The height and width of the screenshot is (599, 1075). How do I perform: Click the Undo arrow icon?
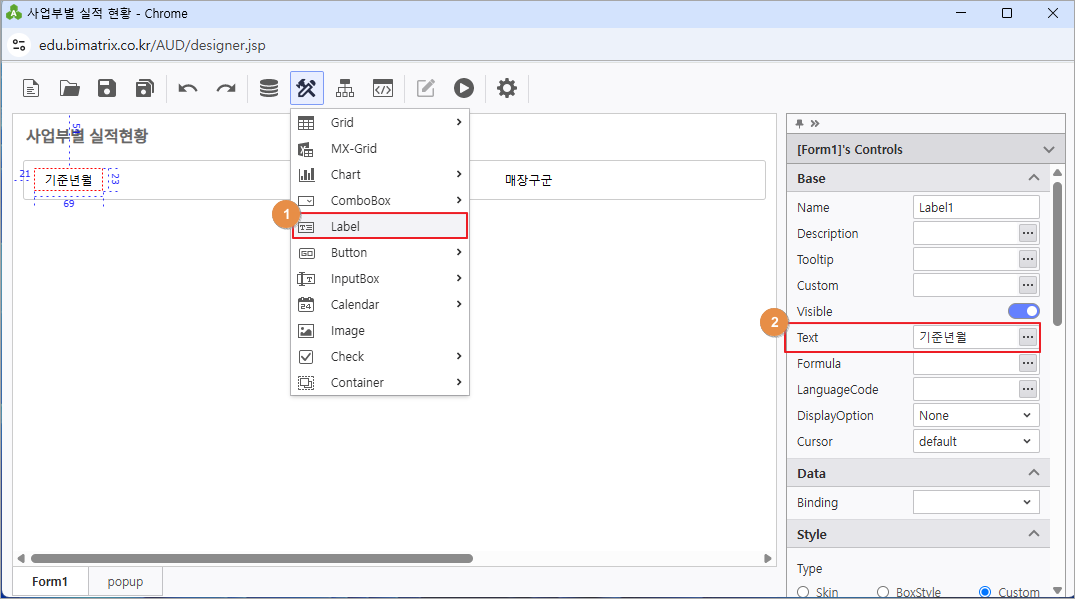[188, 88]
